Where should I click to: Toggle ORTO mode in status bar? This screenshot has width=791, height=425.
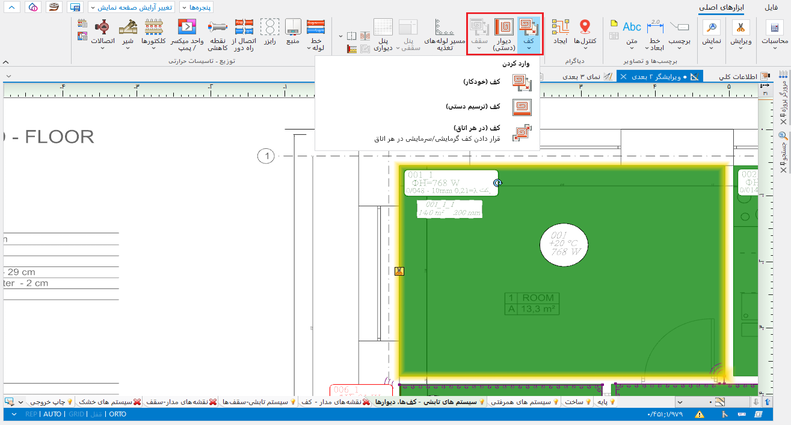point(117,414)
